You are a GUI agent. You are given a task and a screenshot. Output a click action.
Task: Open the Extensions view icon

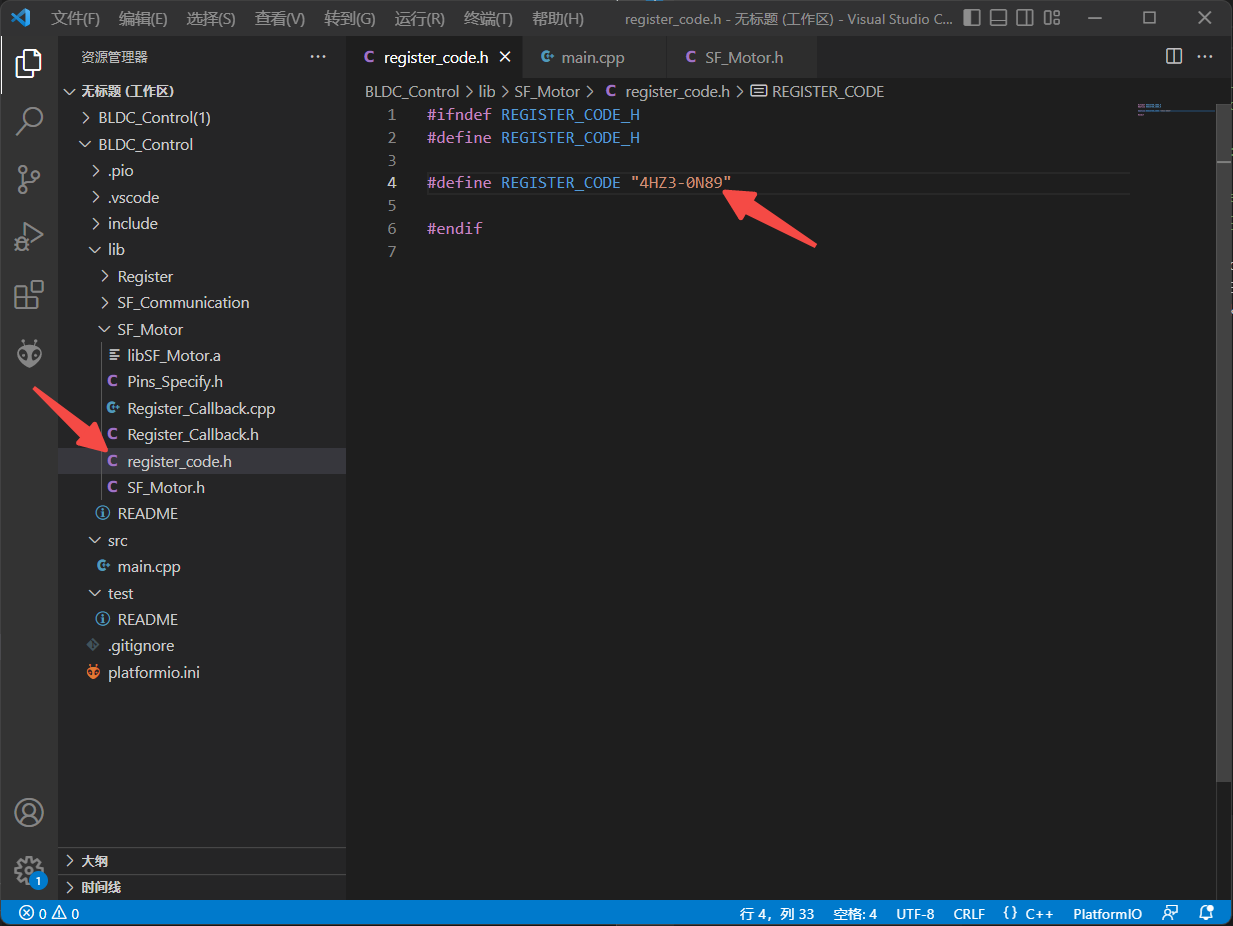tap(29, 295)
